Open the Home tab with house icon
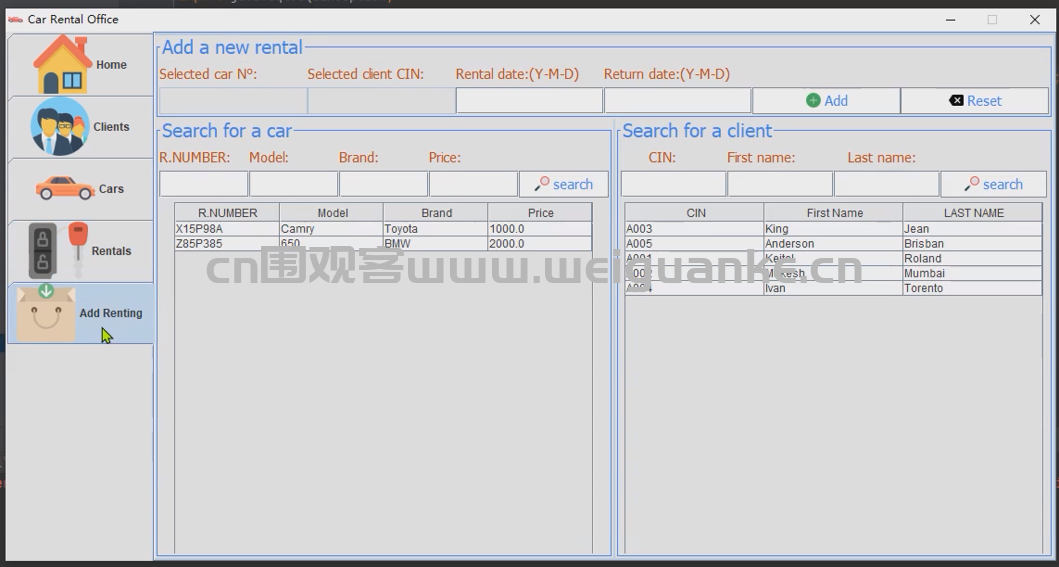 pos(80,65)
